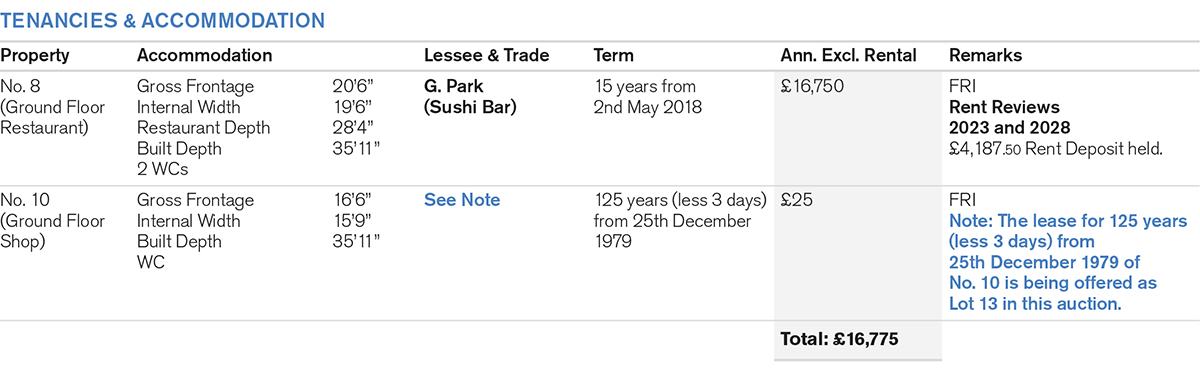Select the Total: £16,775 cell
The width and height of the screenshot is (1200, 370).
[x=839, y=340]
